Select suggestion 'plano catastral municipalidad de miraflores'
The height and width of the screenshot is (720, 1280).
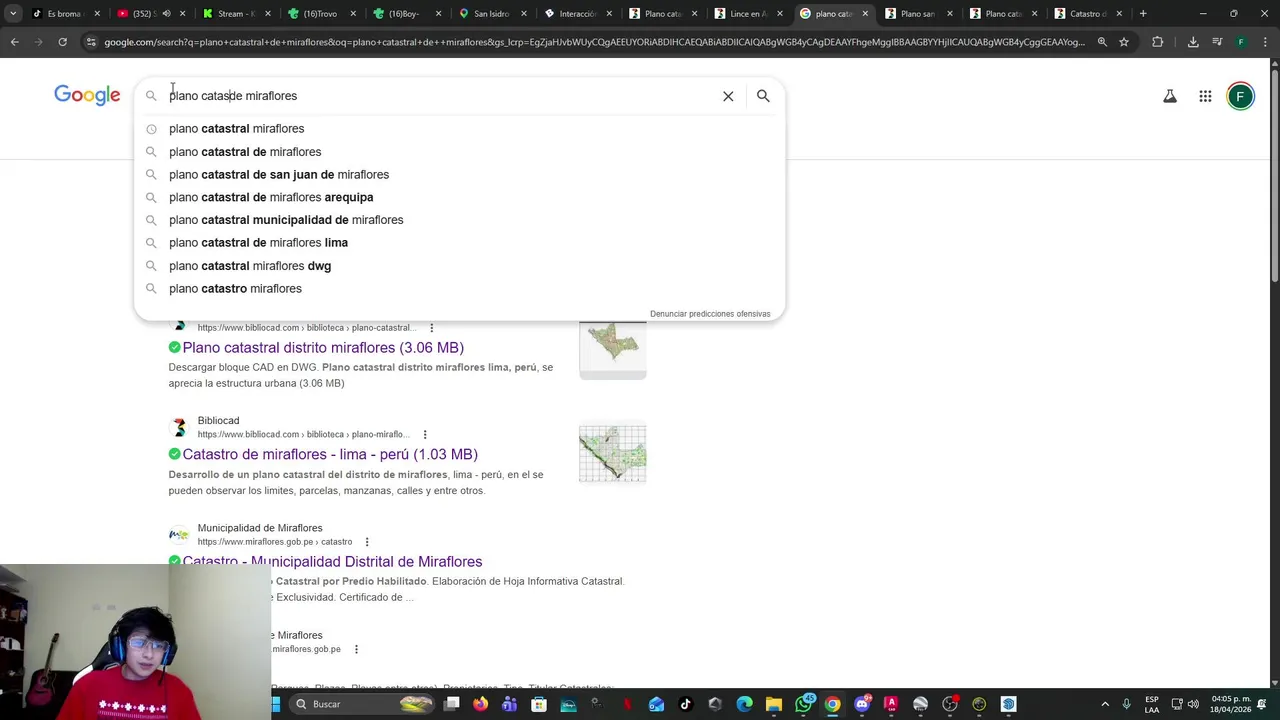[459, 220]
